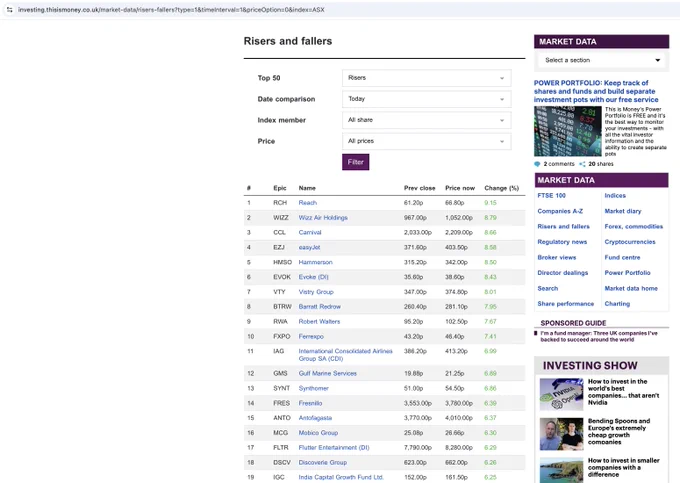This screenshot has width=680, height=483.
Task: Open the Vistry Group link
Action: pos(316,292)
